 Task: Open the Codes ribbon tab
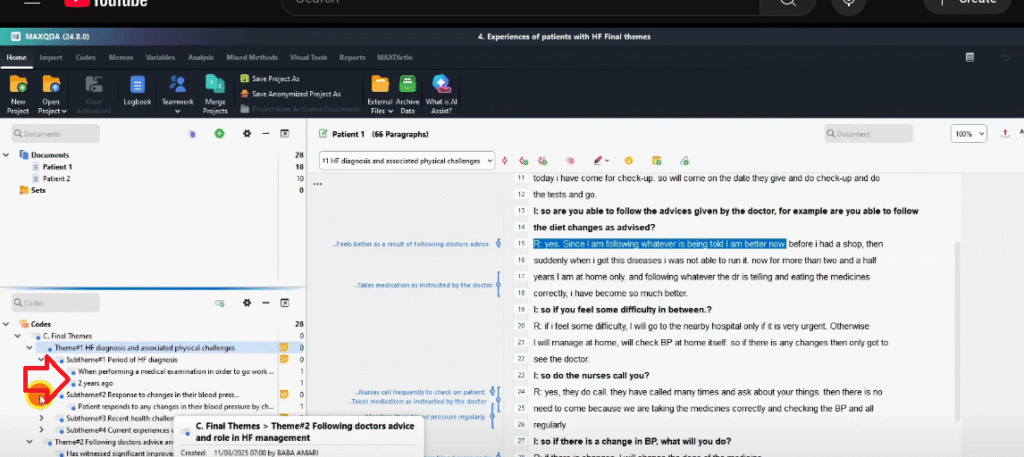[86, 57]
